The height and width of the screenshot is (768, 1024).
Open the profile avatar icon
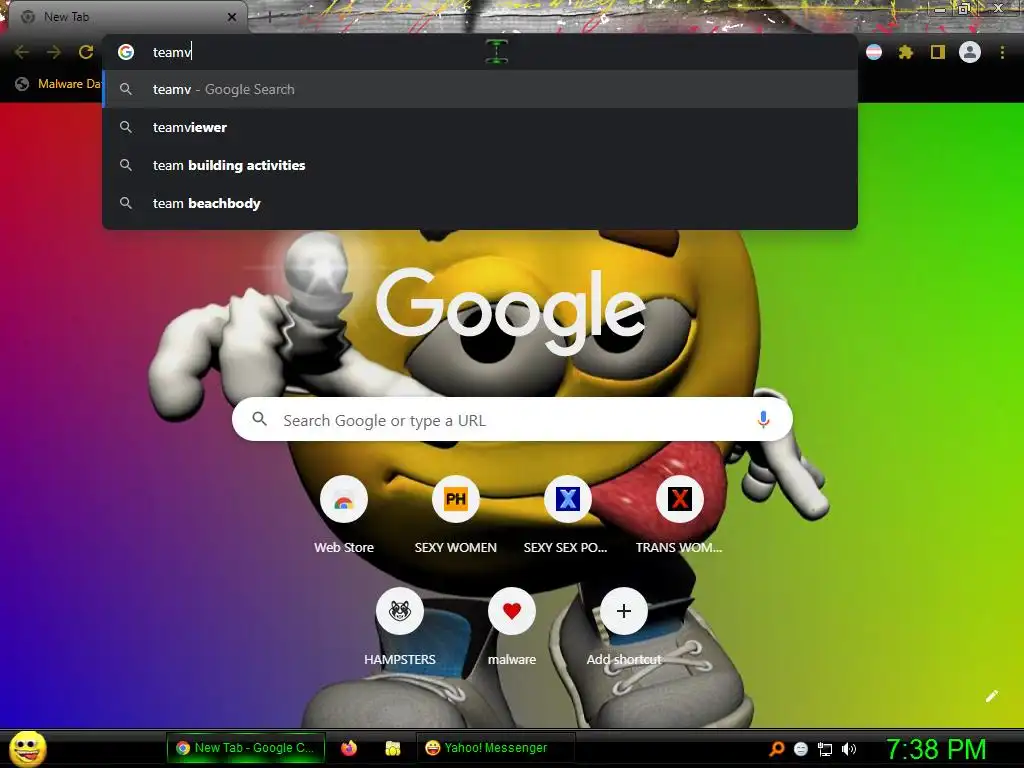point(970,52)
